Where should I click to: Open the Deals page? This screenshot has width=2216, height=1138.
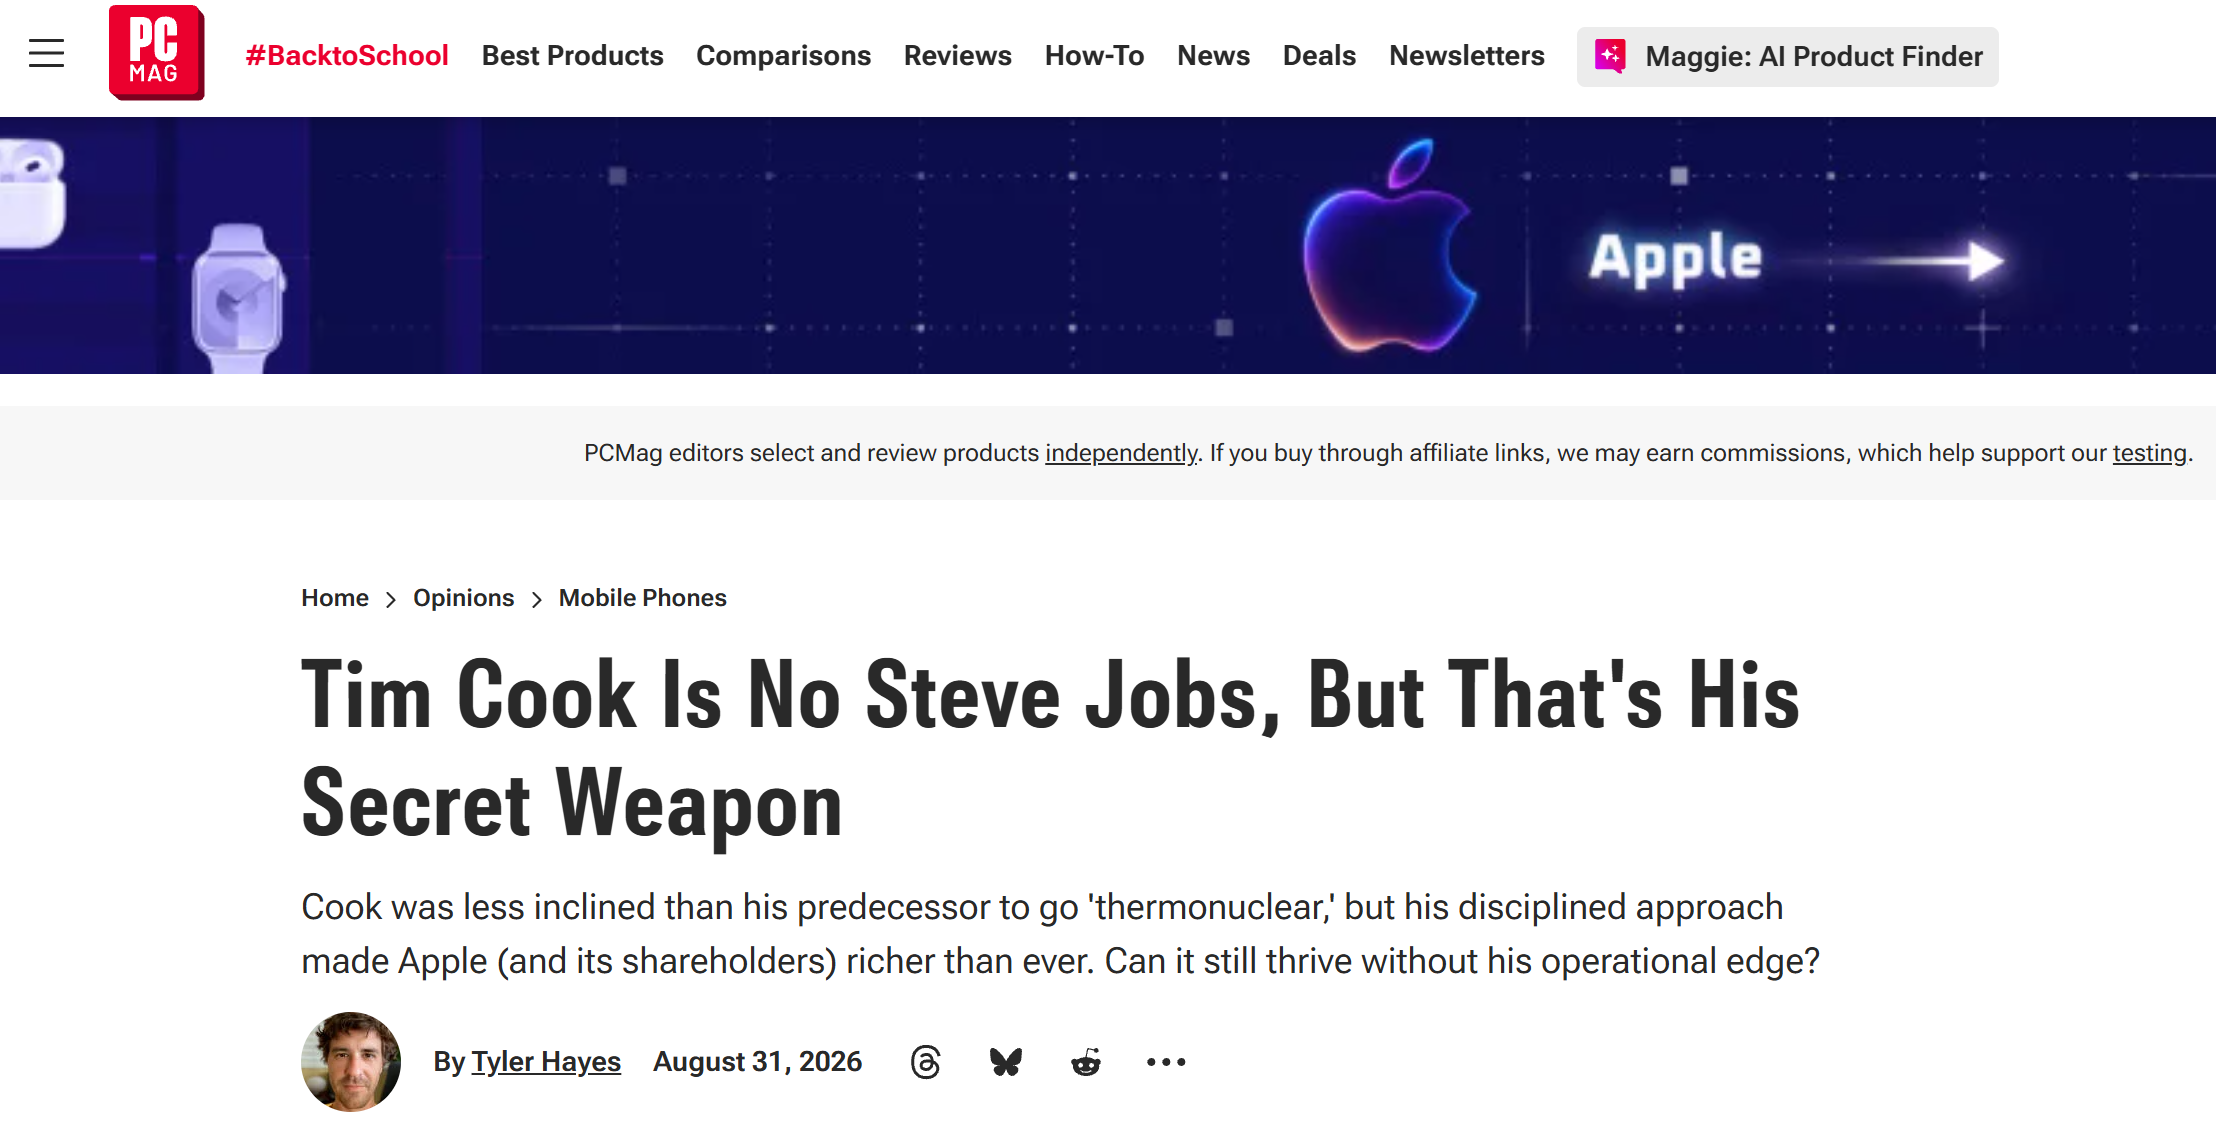(x=1319, y=55)
